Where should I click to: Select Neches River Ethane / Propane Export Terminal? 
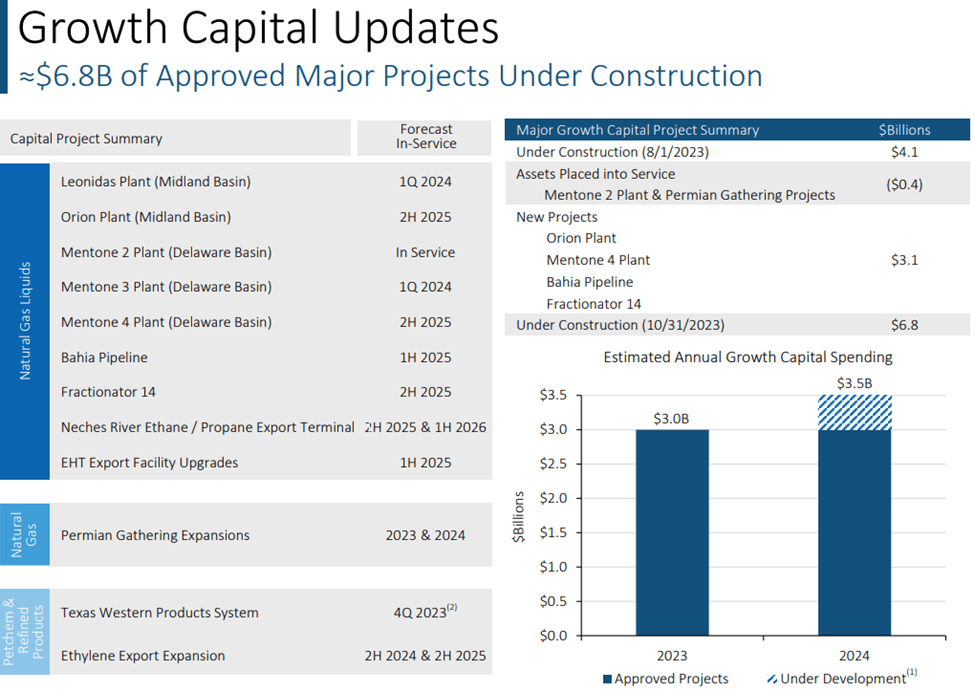[x=208, y=427]
